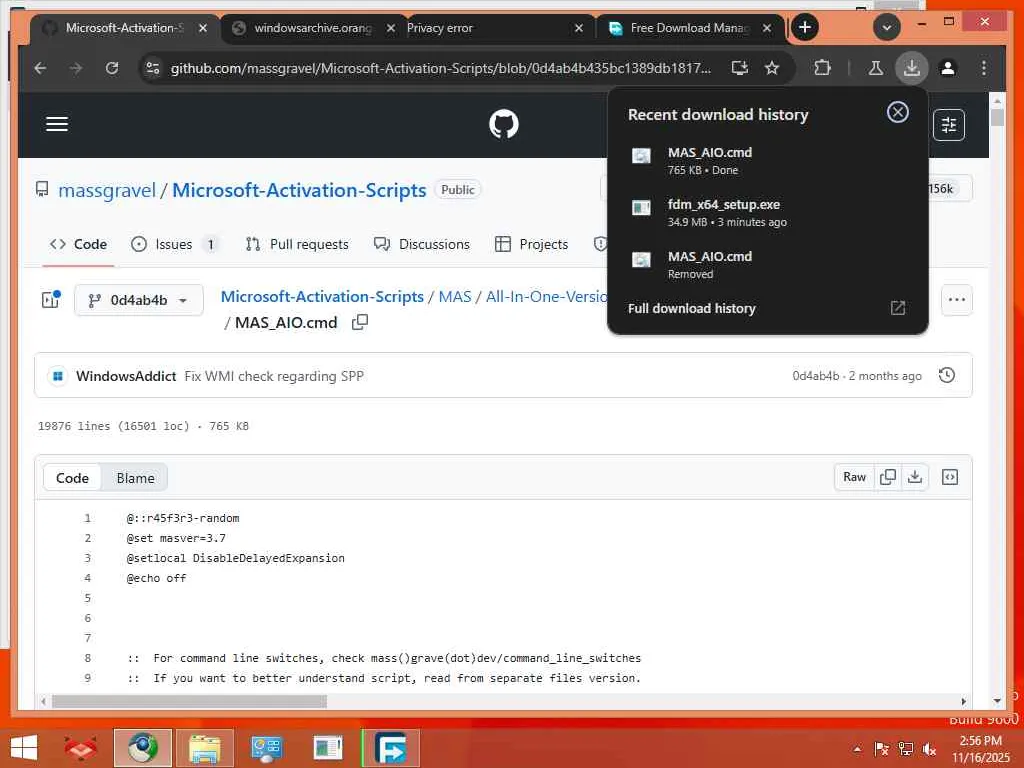Viewport: 1024px width, 768px height.
Task: Open the GitHub hamburger navigation menu
Action: 57,124
